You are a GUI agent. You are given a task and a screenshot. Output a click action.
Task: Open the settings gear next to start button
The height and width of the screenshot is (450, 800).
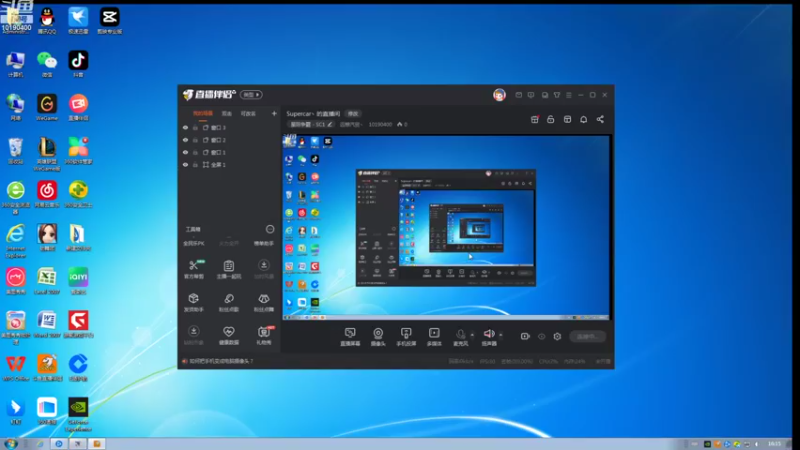(x=557, y=336)
